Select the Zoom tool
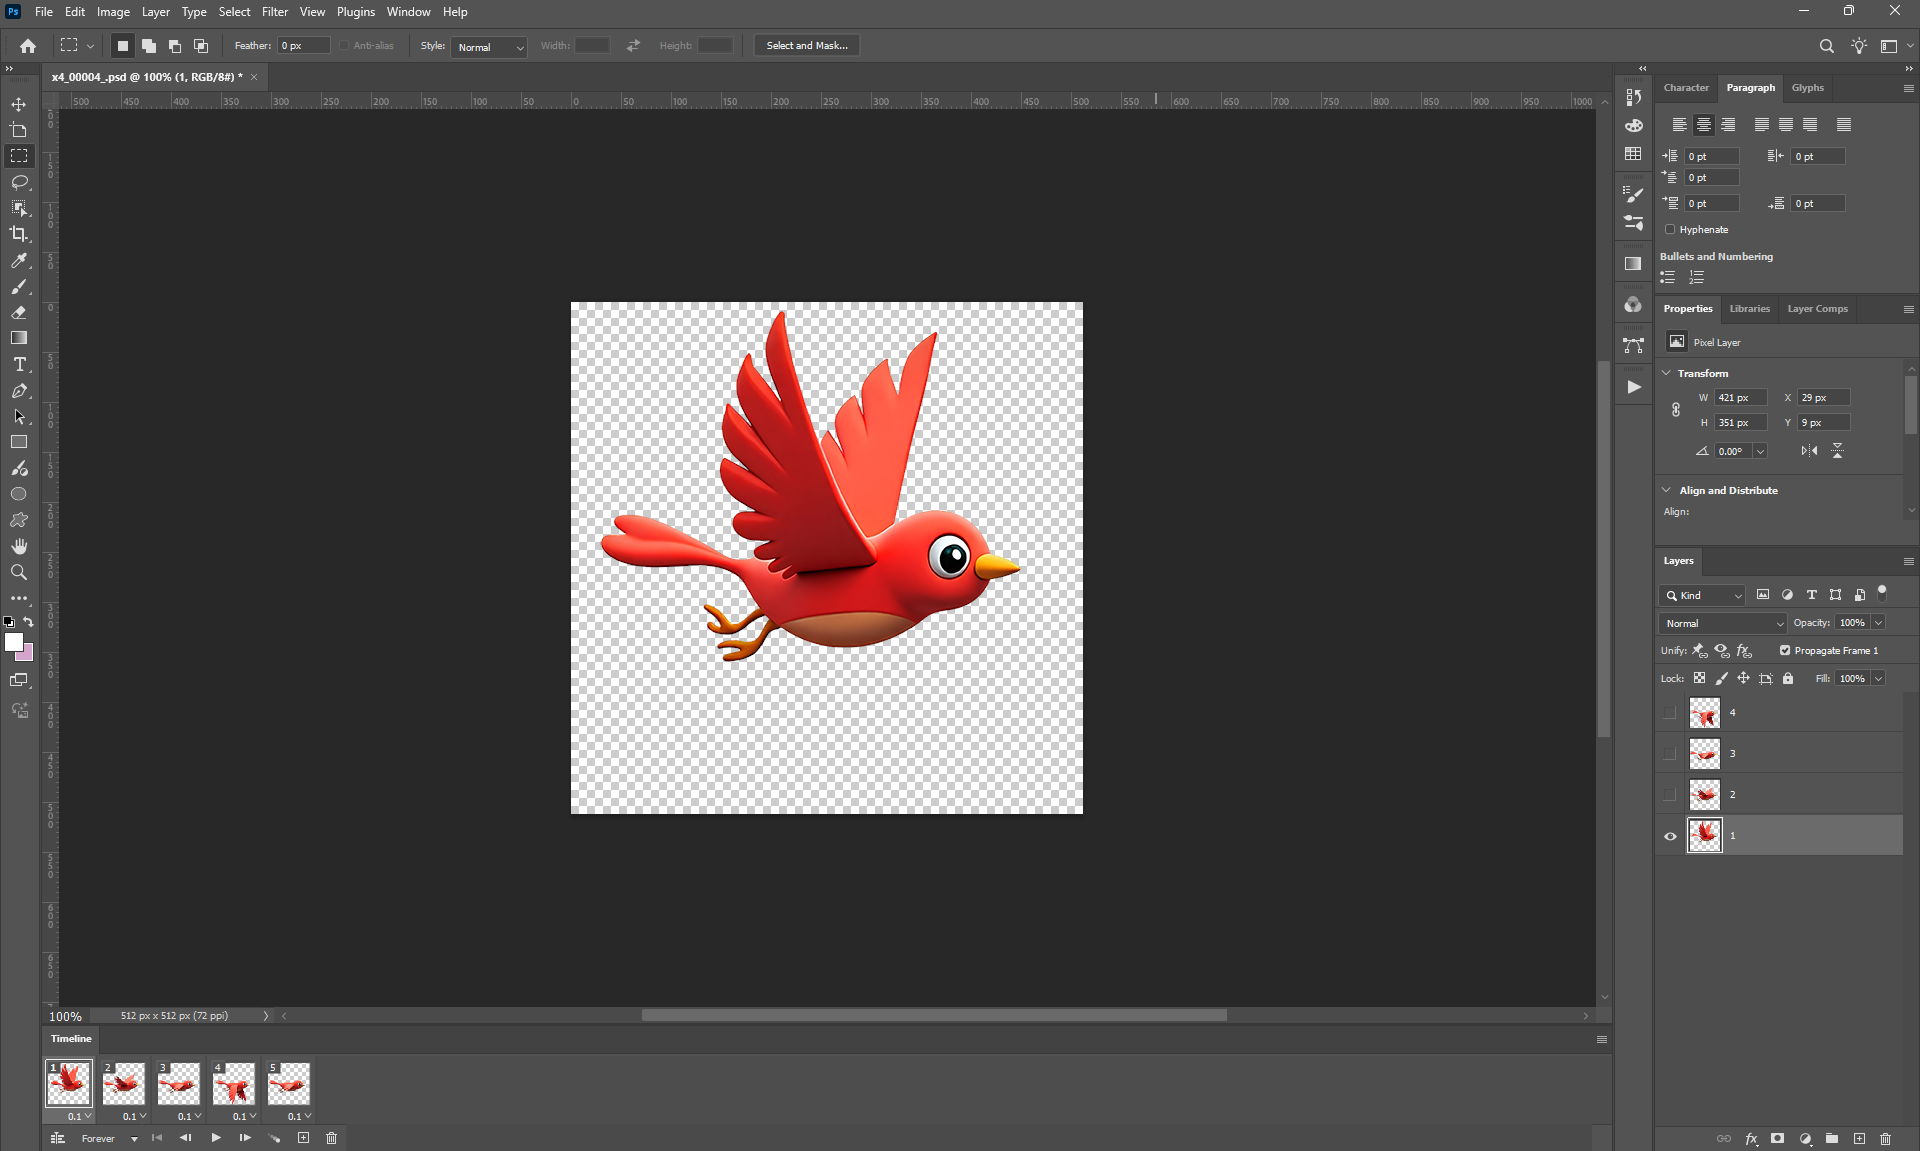The width and height of the screenshot is (1920, 1151). click(19, 572)
